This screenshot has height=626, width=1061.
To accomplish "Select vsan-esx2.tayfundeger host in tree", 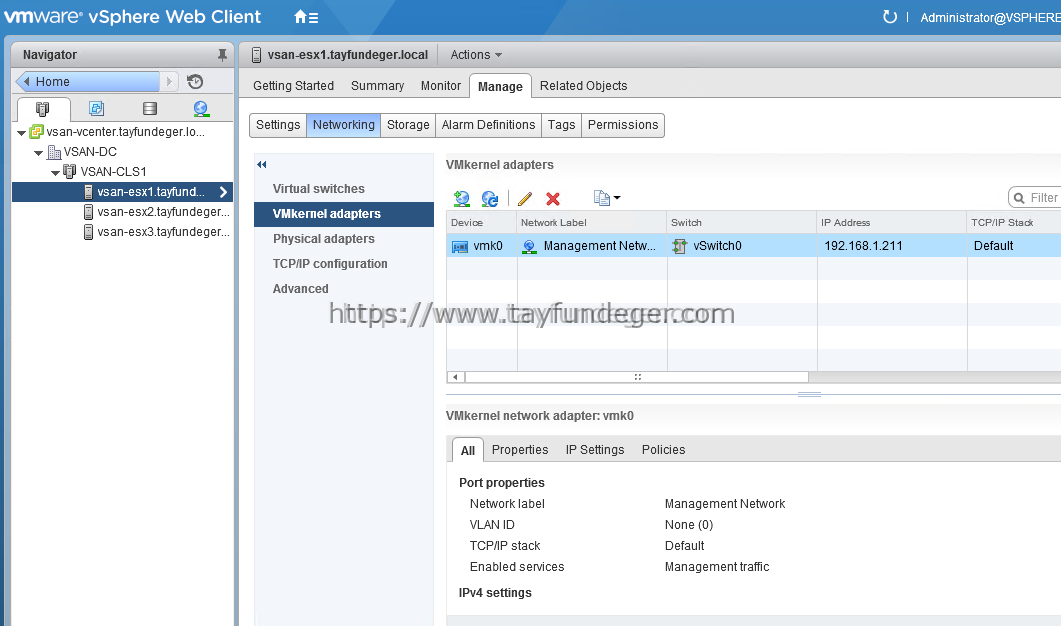I will (163, 212).
